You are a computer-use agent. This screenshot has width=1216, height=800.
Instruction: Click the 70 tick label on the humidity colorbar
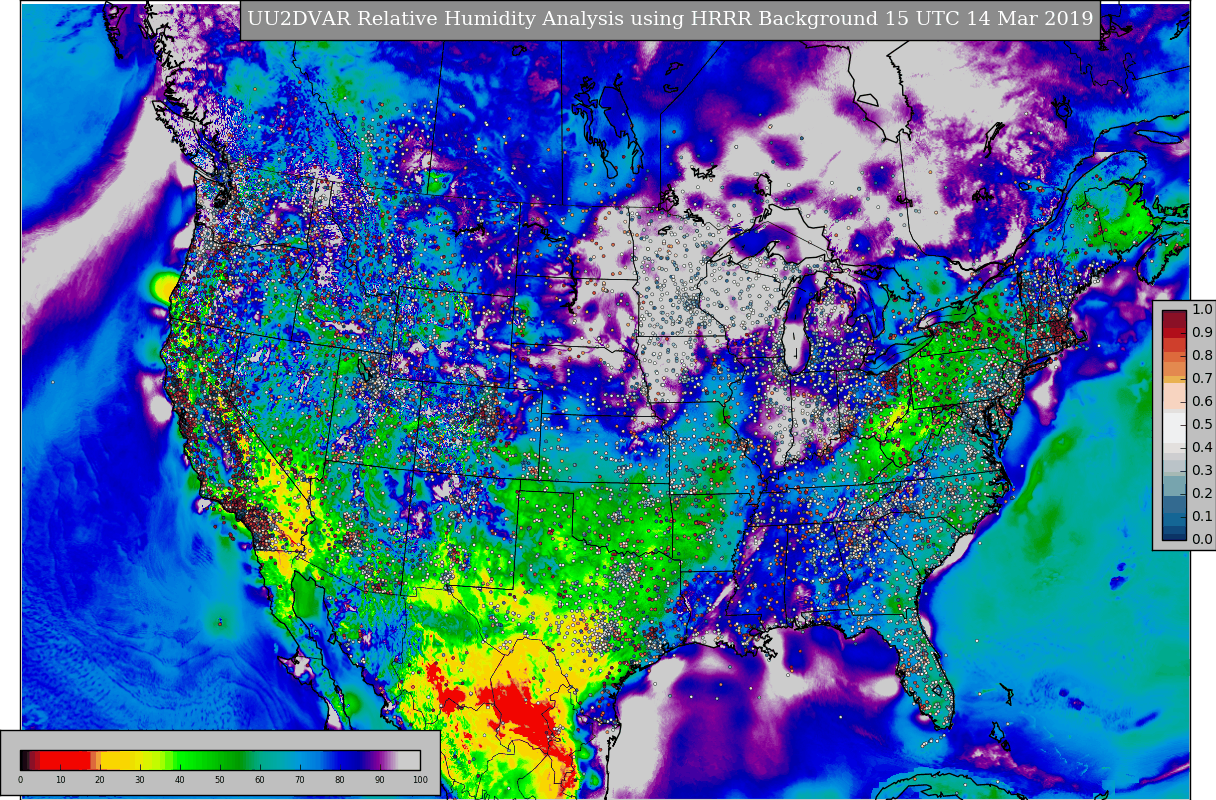tap(300, 780)
